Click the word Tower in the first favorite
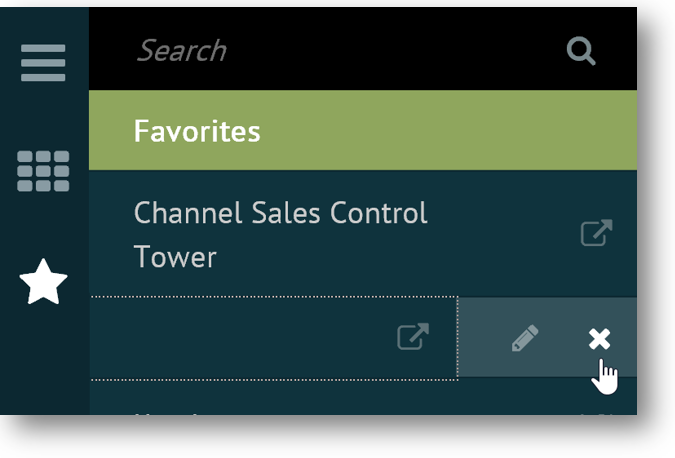 [175, 257]
